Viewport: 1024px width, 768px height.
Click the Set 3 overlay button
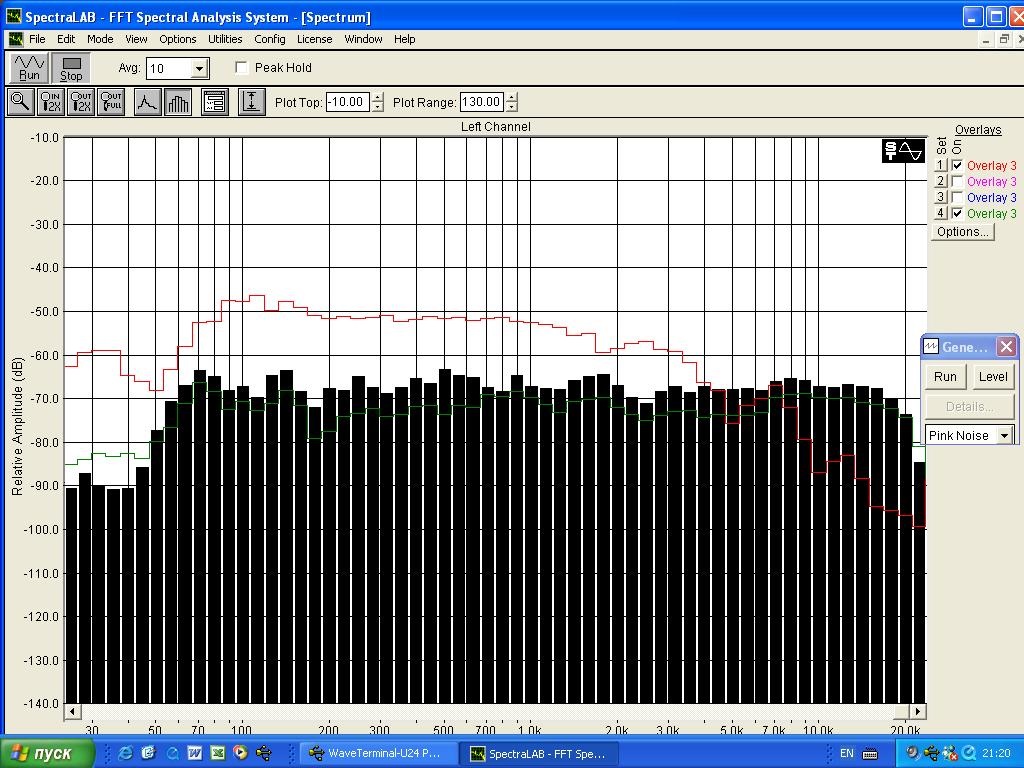tap(940, 197)
